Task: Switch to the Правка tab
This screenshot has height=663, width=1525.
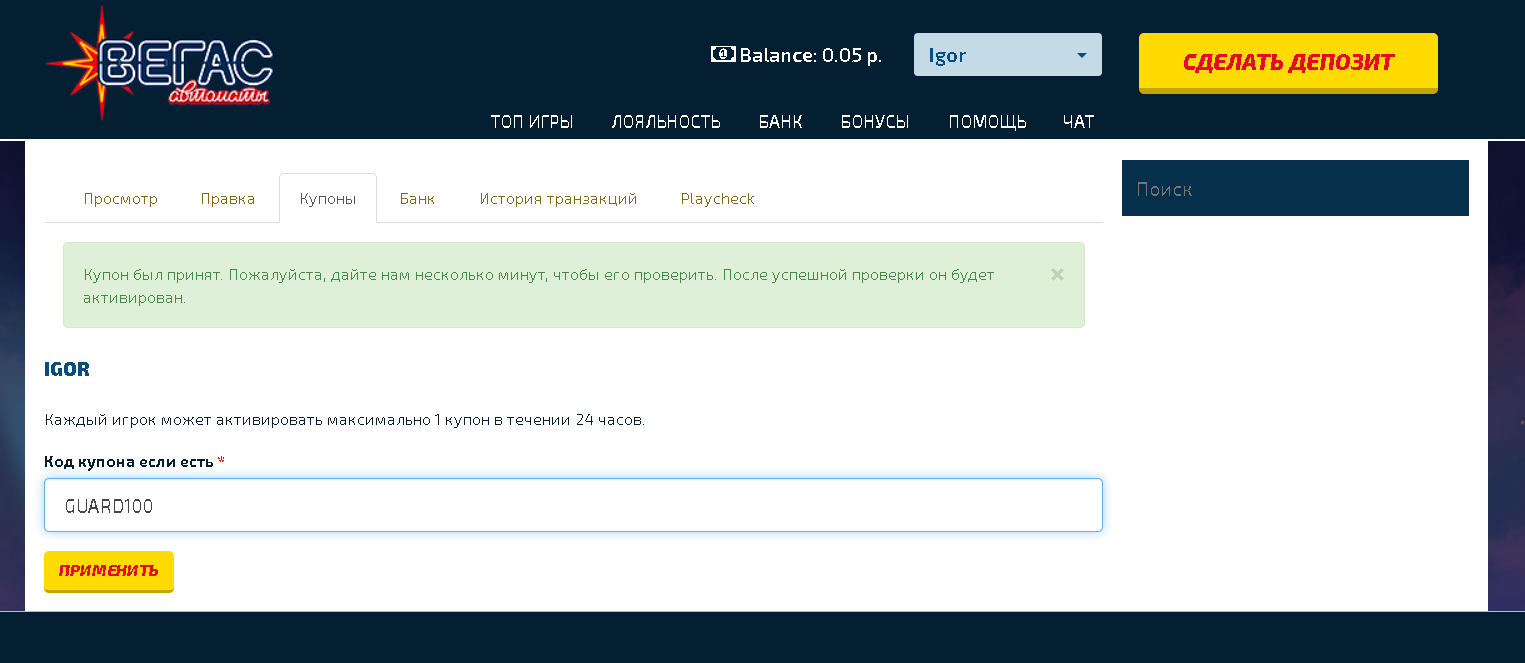Action: [227, 199]
